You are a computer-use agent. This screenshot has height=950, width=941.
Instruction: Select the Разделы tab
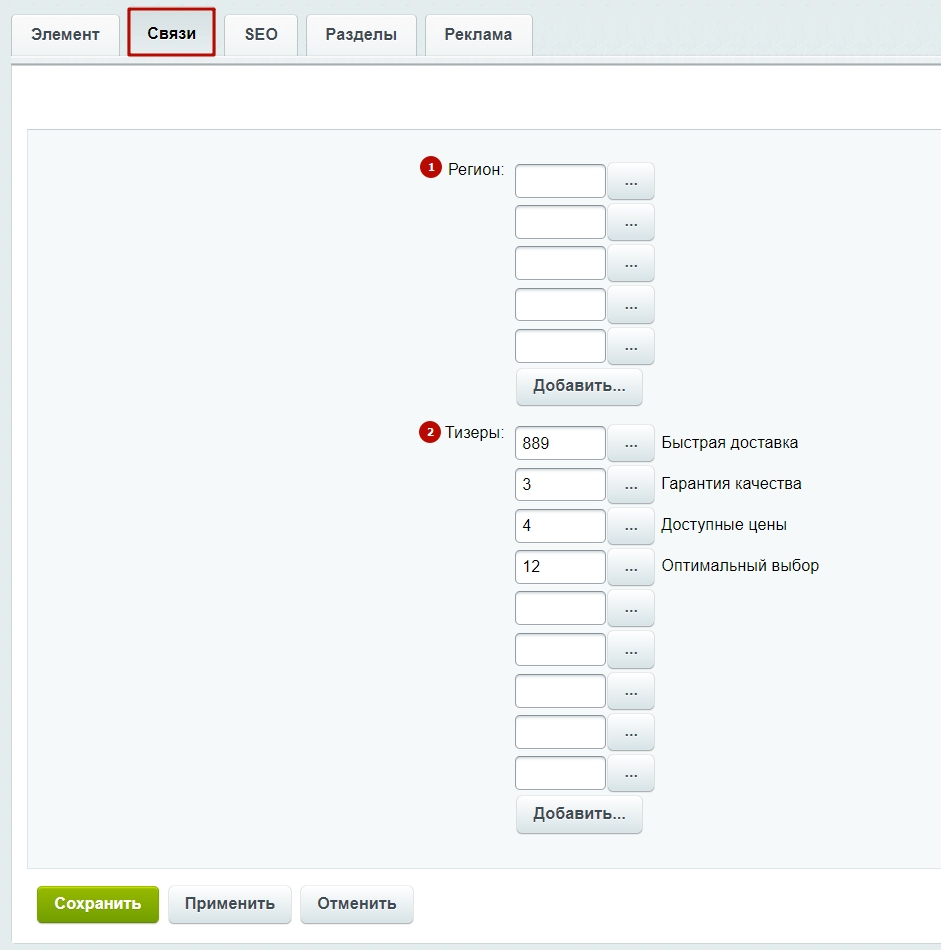[x=361, y=35]
